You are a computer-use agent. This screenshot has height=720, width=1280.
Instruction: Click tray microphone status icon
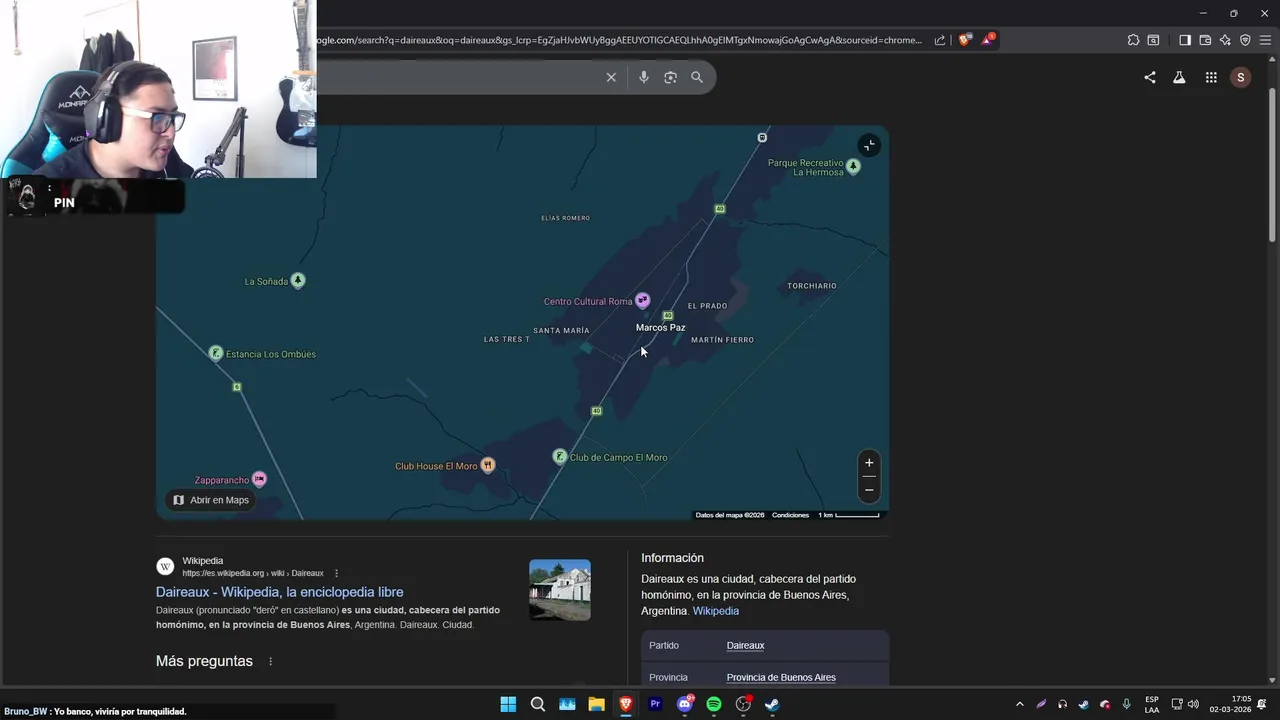[1127, 704]
